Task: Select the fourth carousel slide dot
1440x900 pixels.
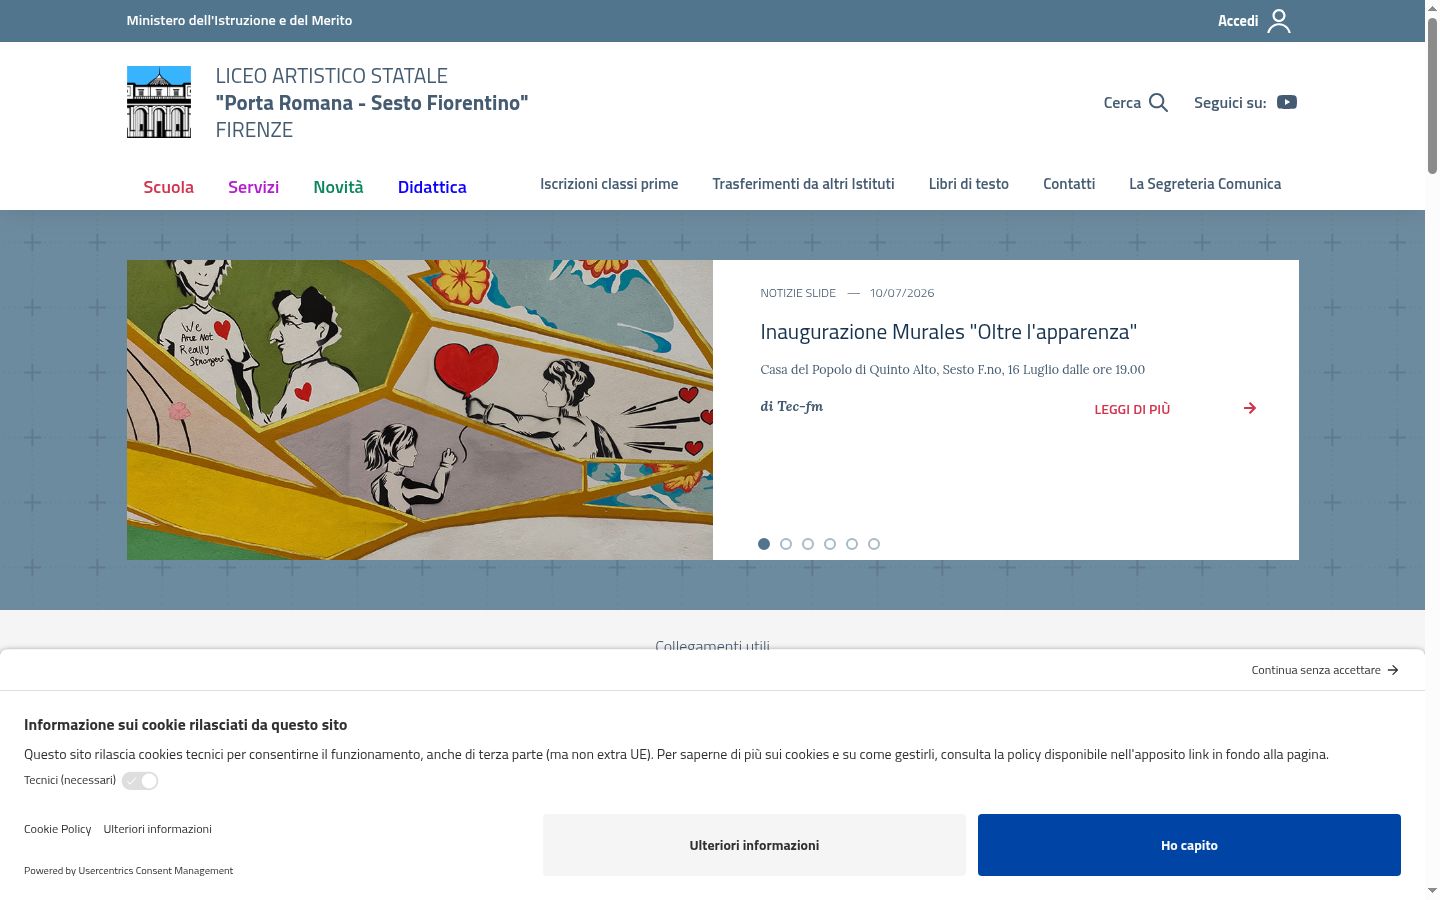Action: click(830, 544)
